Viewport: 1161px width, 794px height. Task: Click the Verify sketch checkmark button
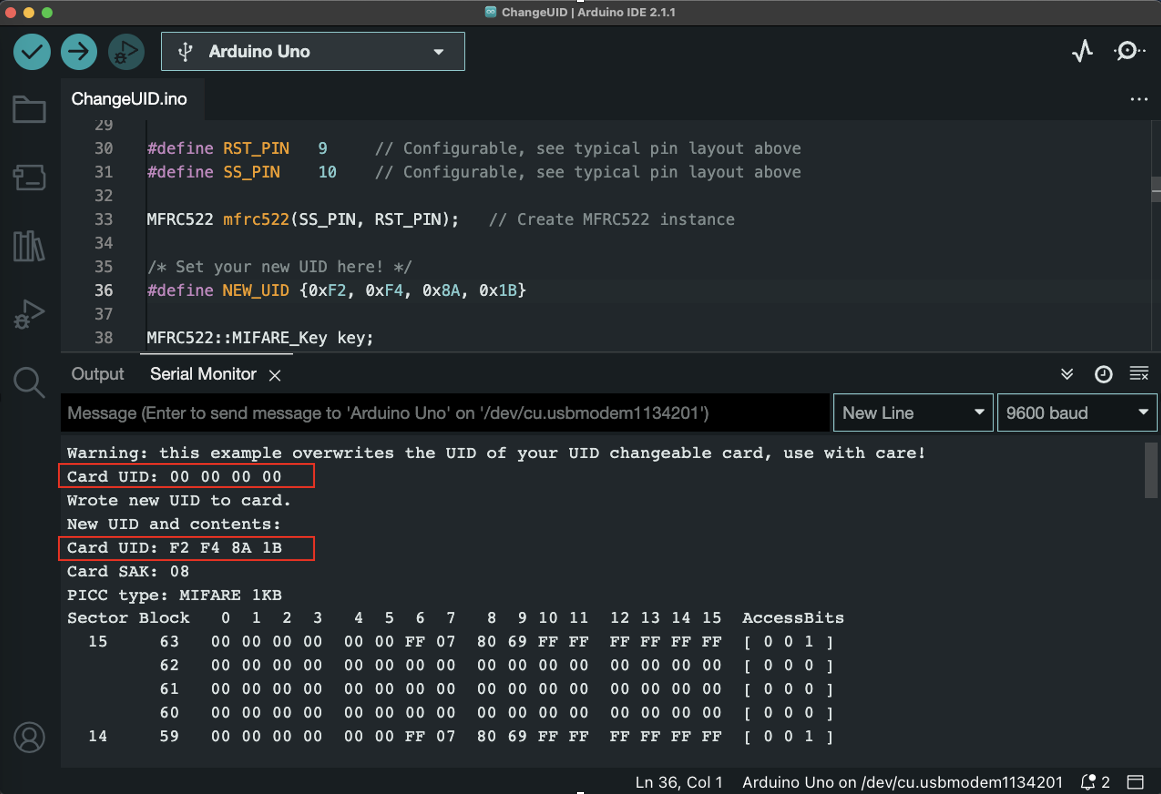32,52
